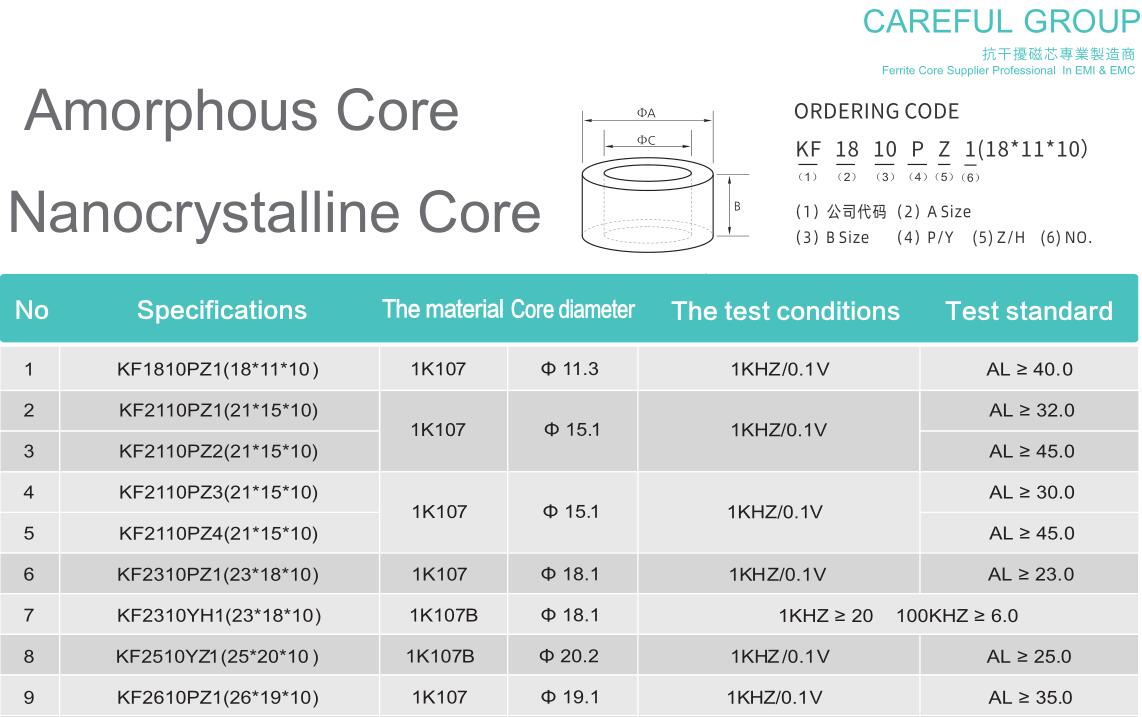Click the ORDERING CODE heading
1142x717 pixels.
tap(876, 111)
